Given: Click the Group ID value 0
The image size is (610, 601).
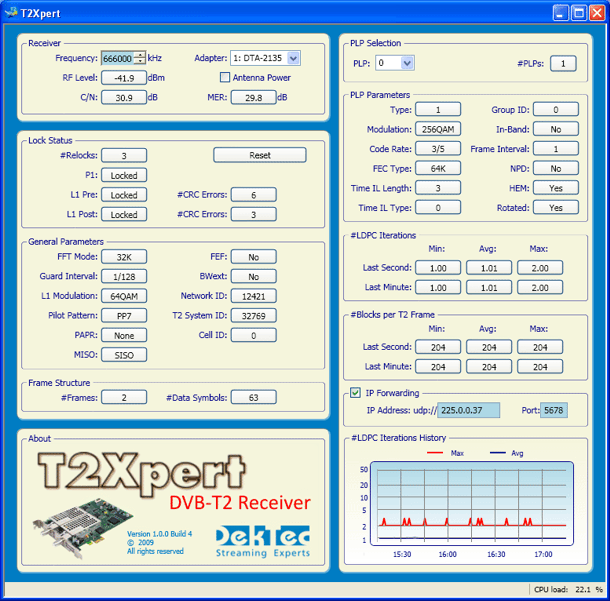Looking at the screenshot, I should coord(556,110).
